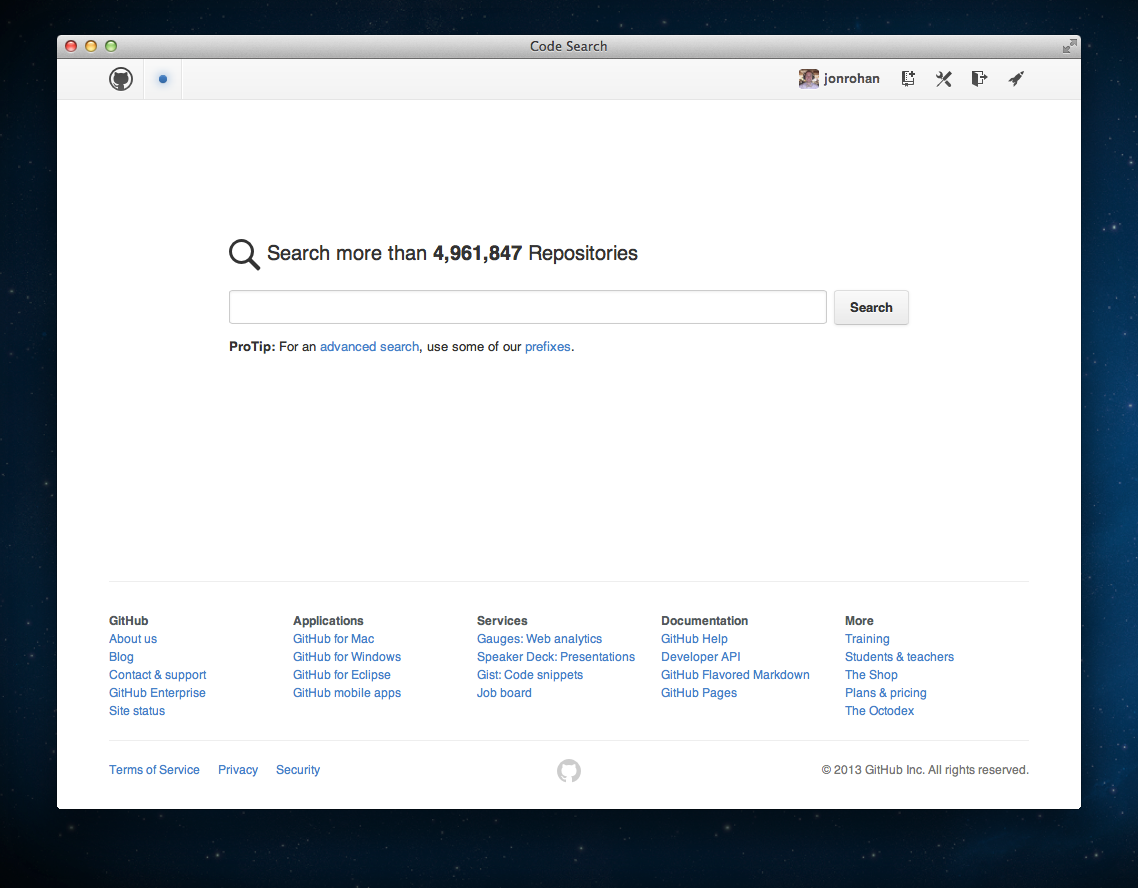Image resolution: width=1138 pixels, height=888 pixels.
Task: Open account settings tools icon
Action: [x=943, y=79]
